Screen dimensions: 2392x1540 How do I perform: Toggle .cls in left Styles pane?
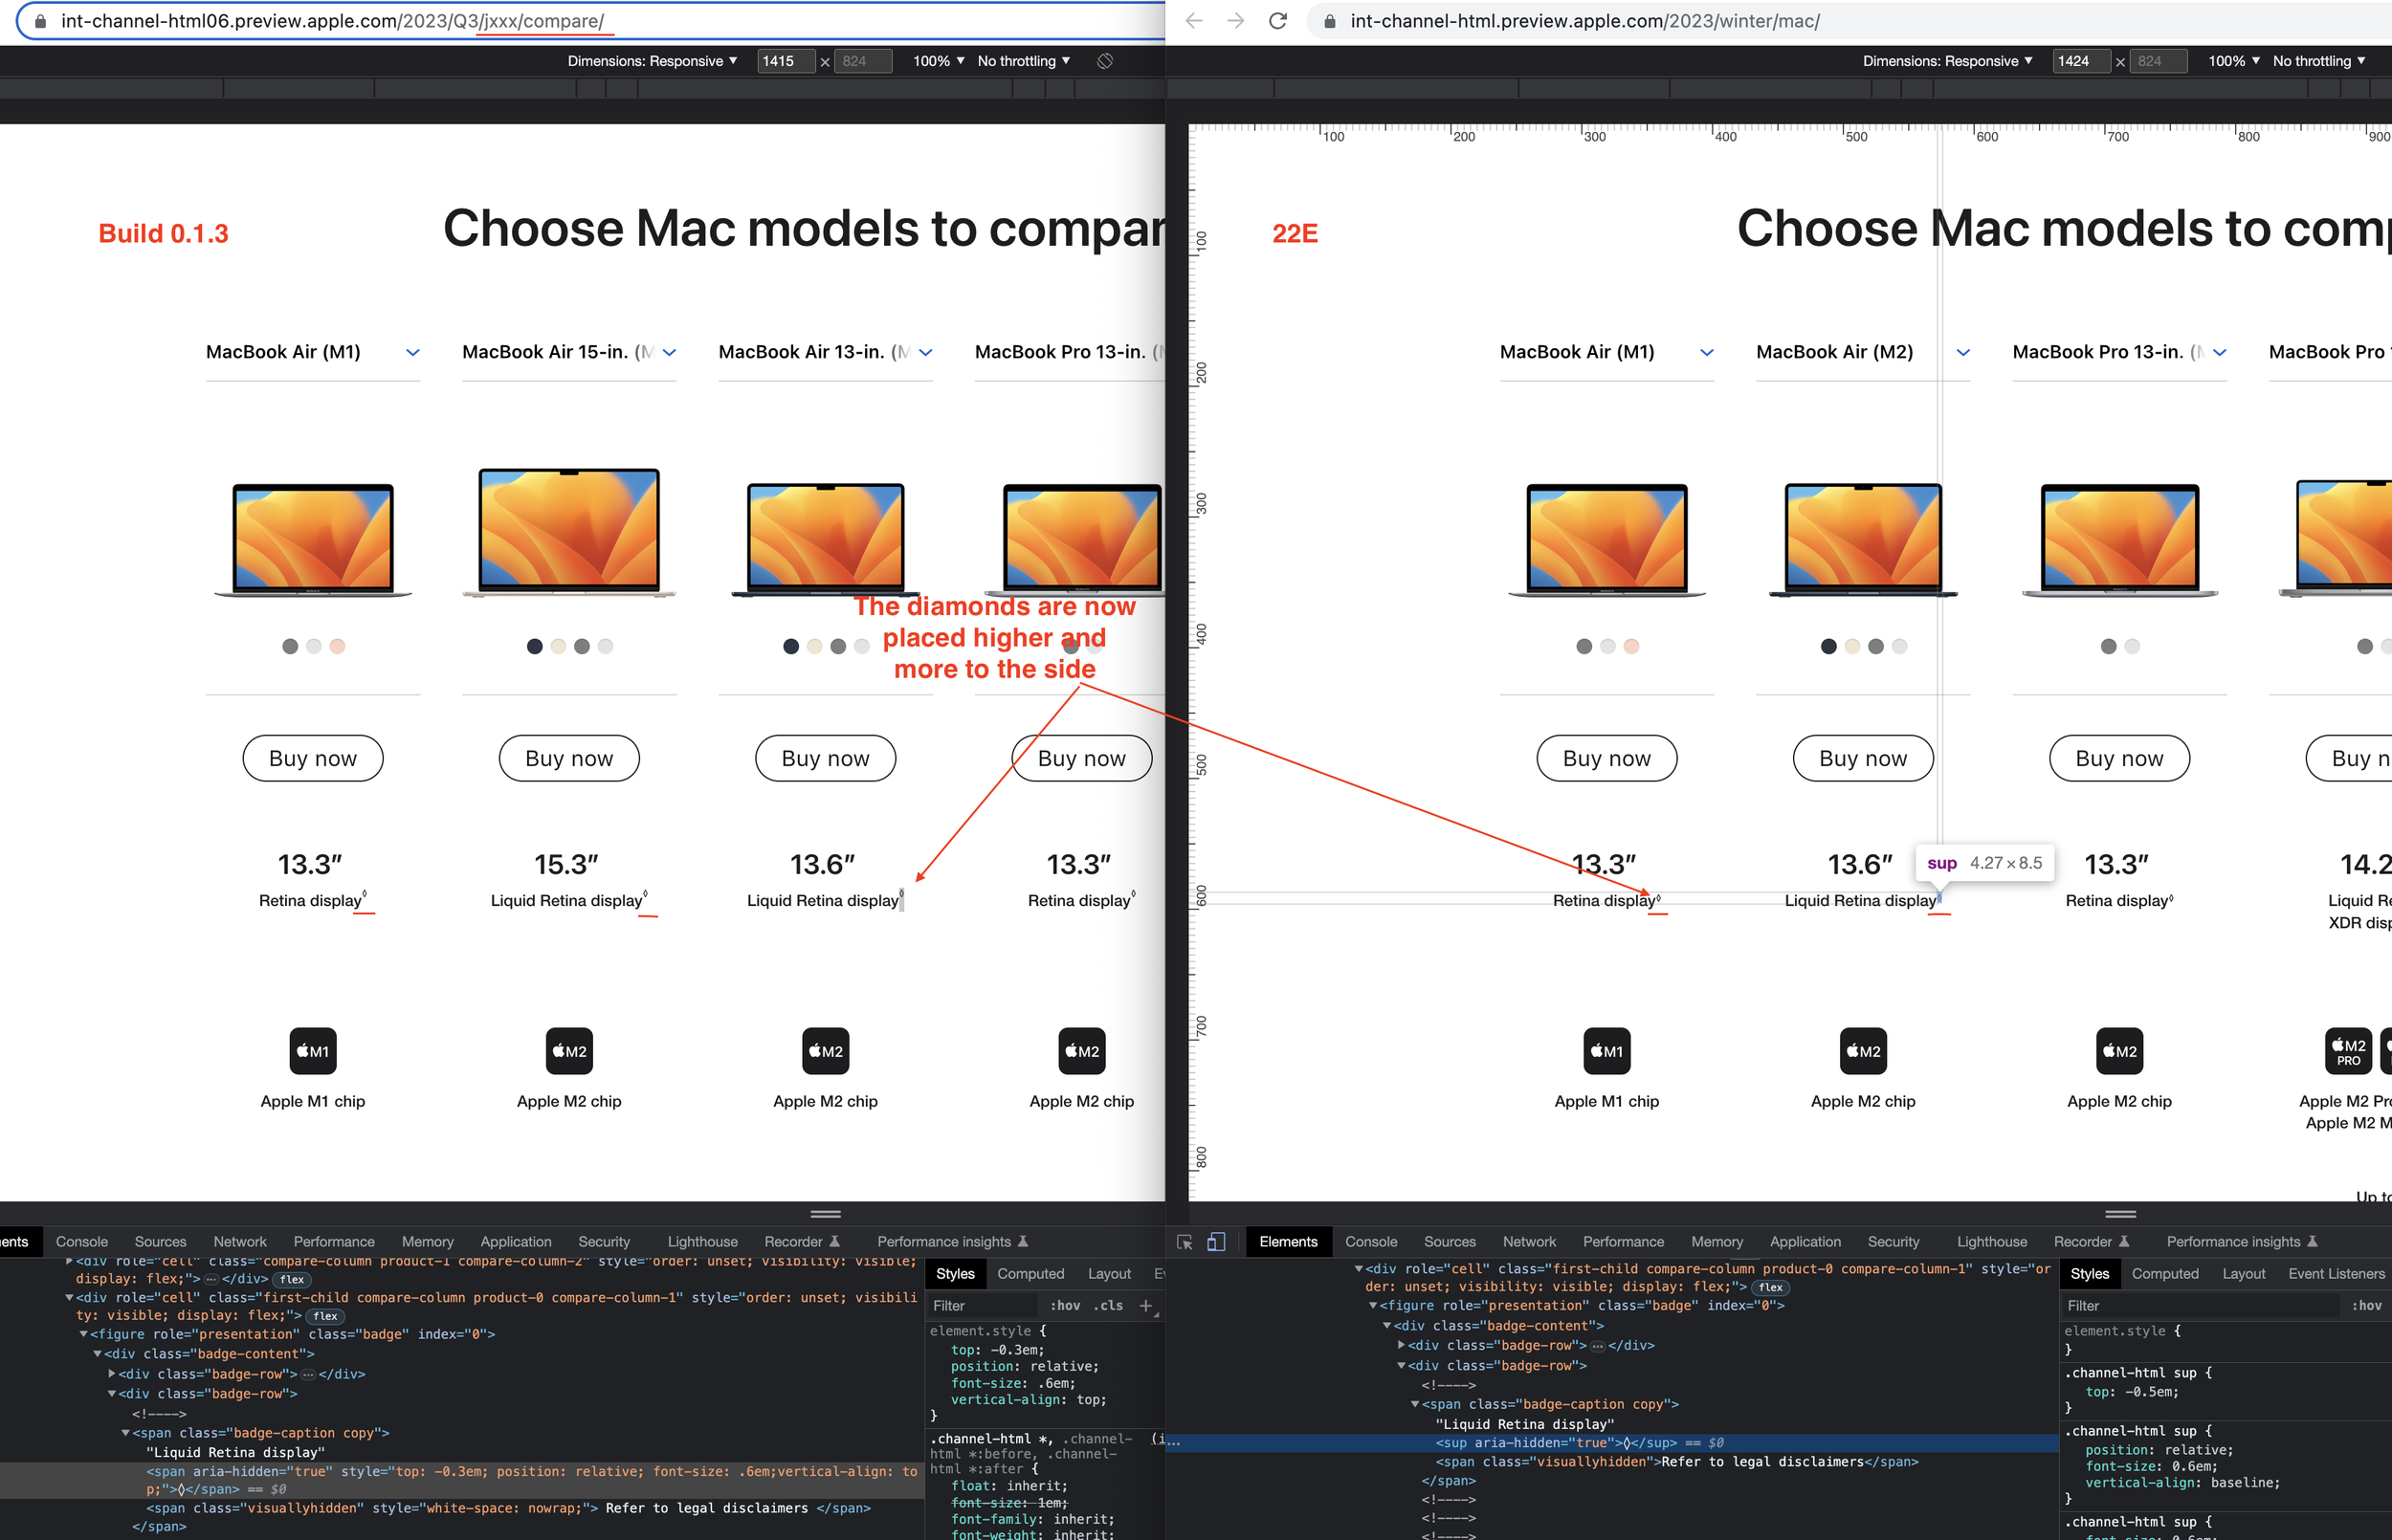(x=1108, y=1305)
